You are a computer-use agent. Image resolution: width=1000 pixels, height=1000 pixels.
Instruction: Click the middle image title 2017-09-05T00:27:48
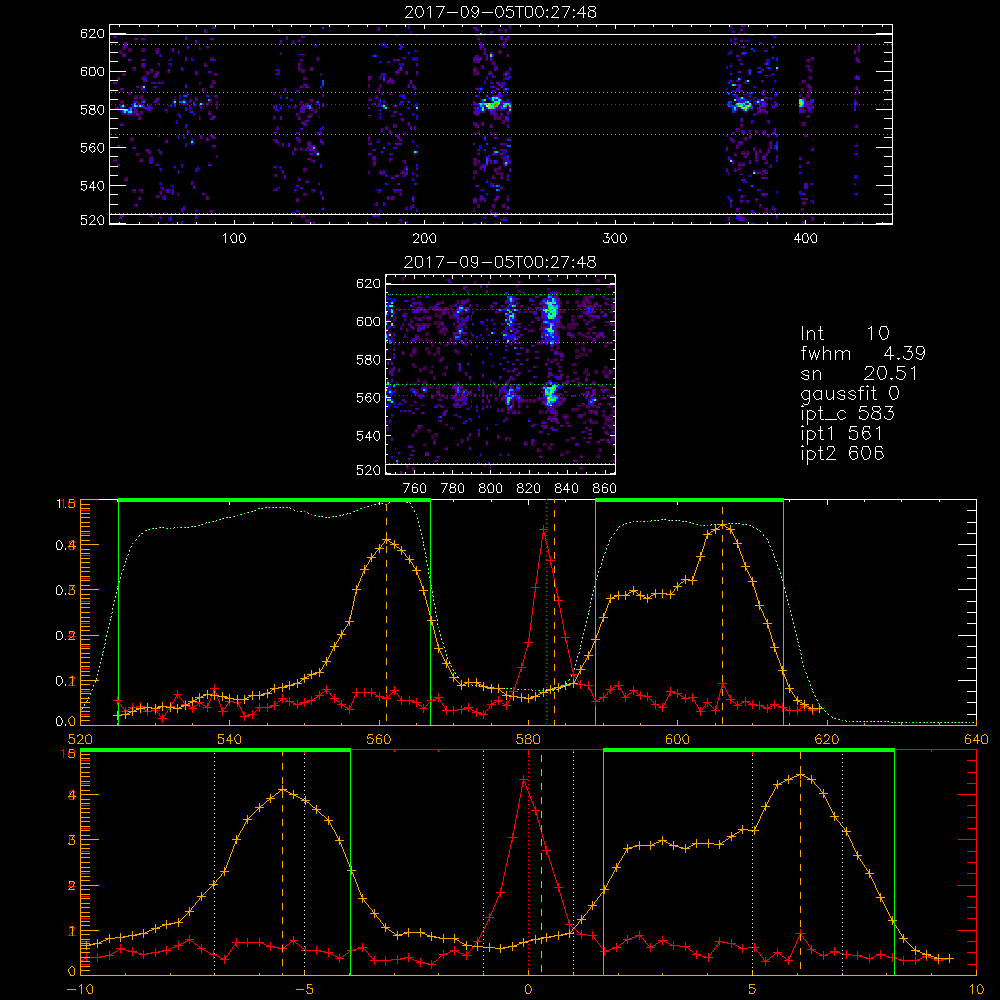(x=501, y=262)
